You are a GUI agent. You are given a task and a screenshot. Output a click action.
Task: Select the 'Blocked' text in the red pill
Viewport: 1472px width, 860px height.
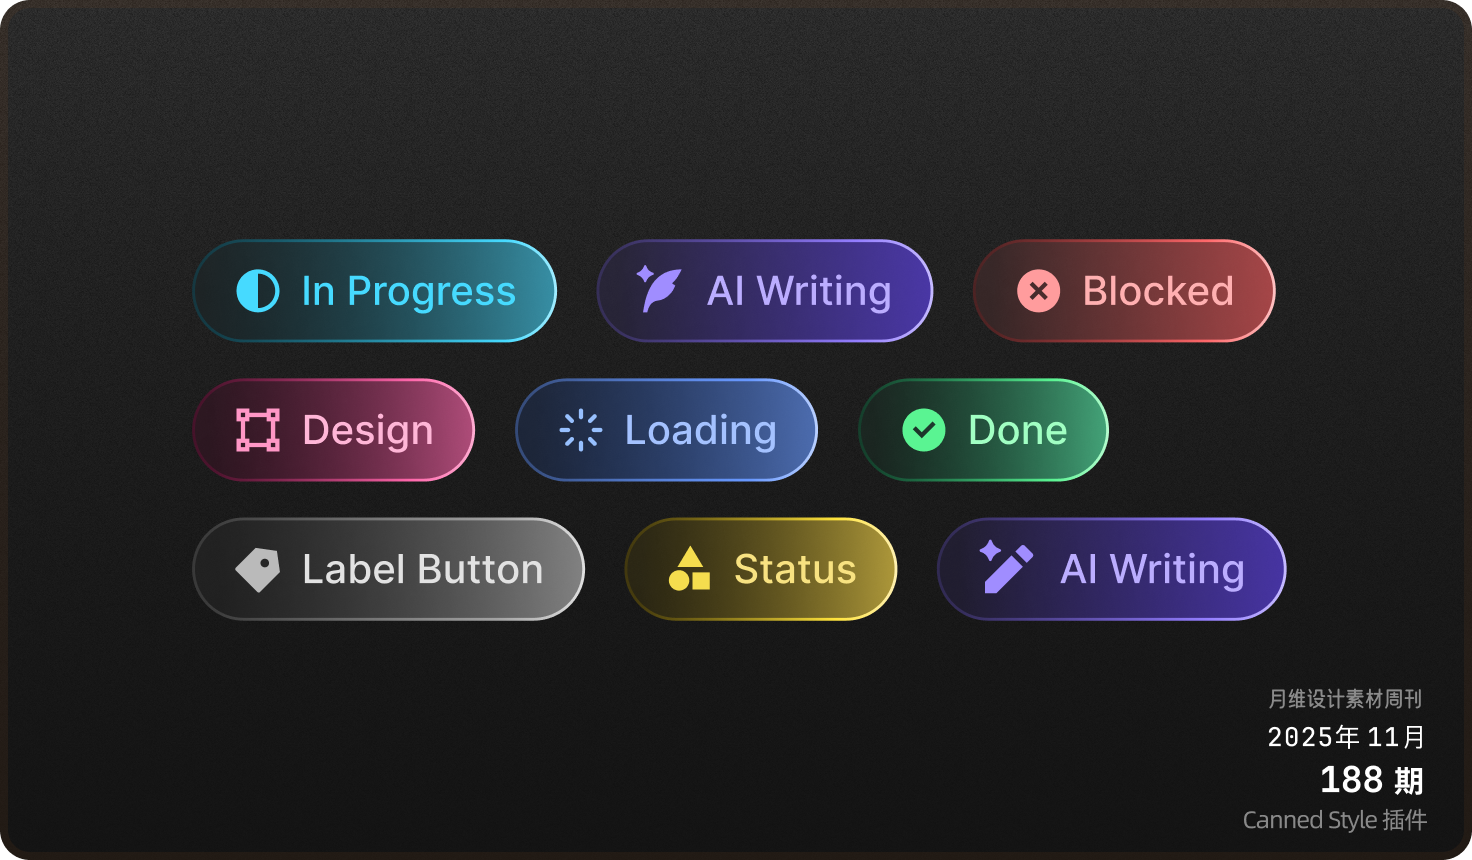(1158, 291)
